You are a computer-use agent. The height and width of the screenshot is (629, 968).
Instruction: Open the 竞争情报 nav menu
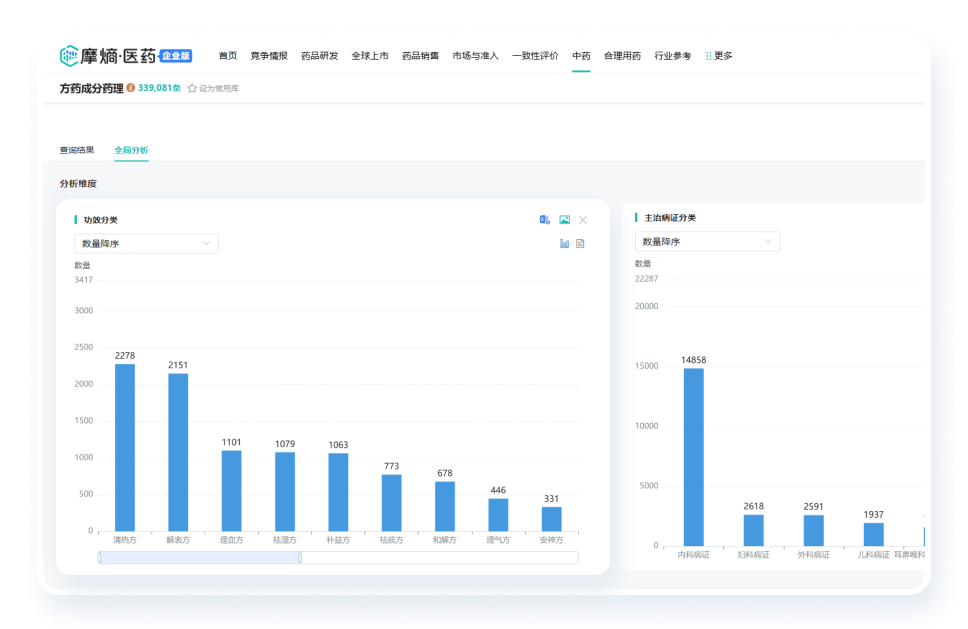pos(269,56)
